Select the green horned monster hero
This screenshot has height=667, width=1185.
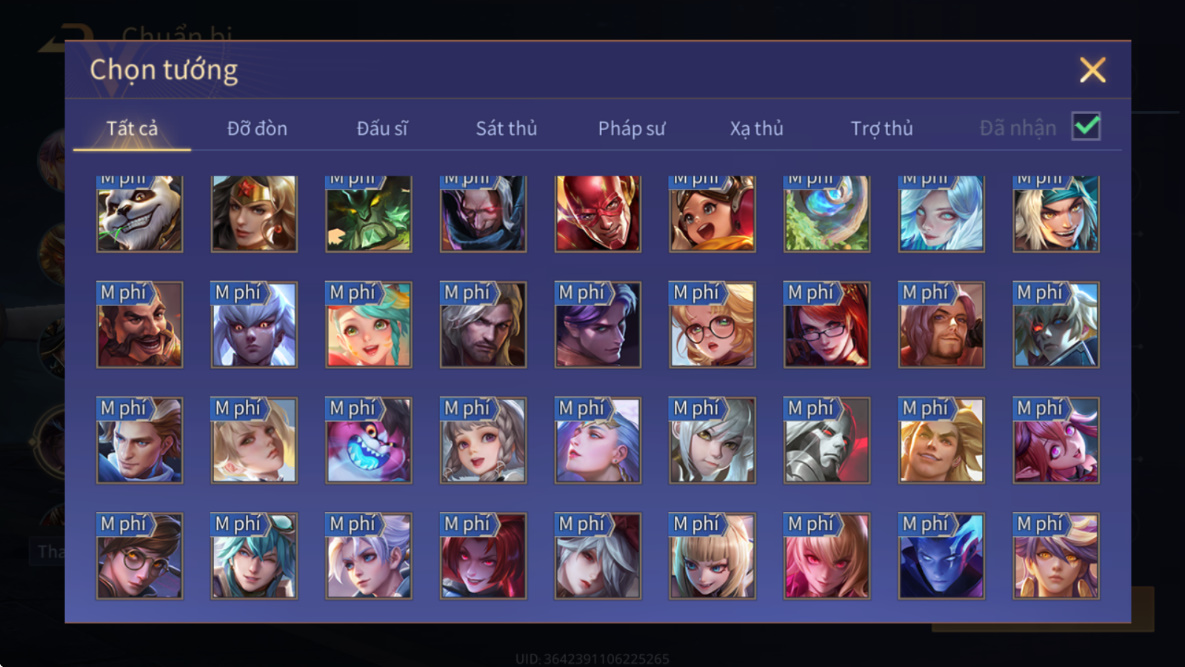(x=369, y=214)
